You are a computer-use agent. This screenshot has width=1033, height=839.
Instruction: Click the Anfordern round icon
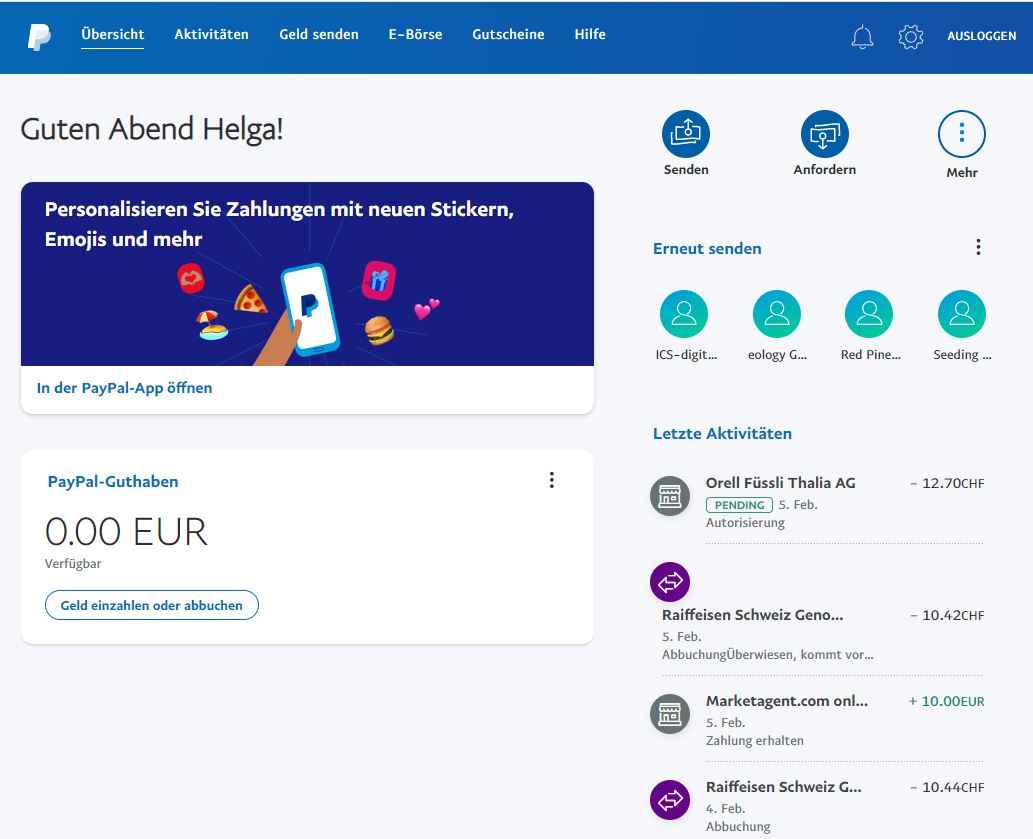[825, 134]
